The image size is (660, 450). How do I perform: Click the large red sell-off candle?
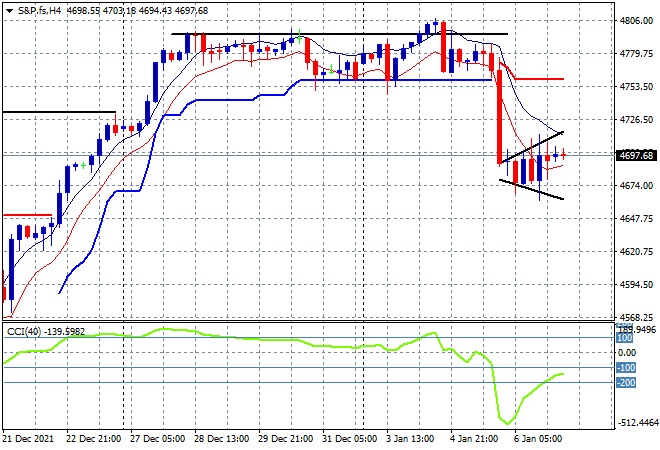tap(500, 117)
